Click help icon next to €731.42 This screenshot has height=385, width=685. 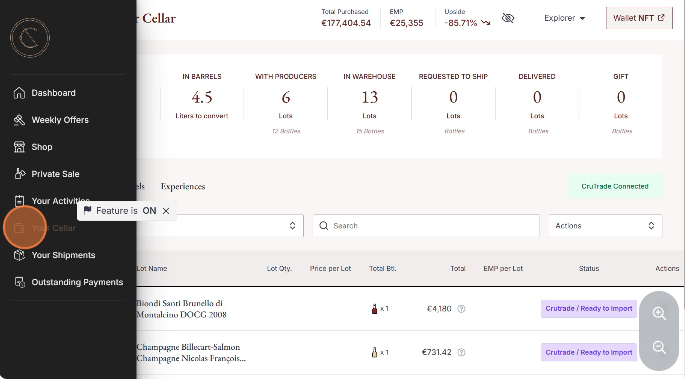click(461, 353)
